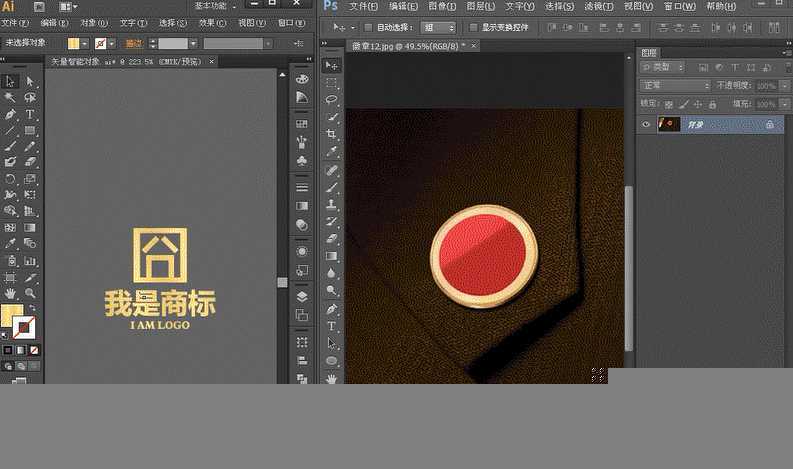The image size is (793, 469).
Task: Select the Illustrator Line Segment tool
Action: pos(10,130)
